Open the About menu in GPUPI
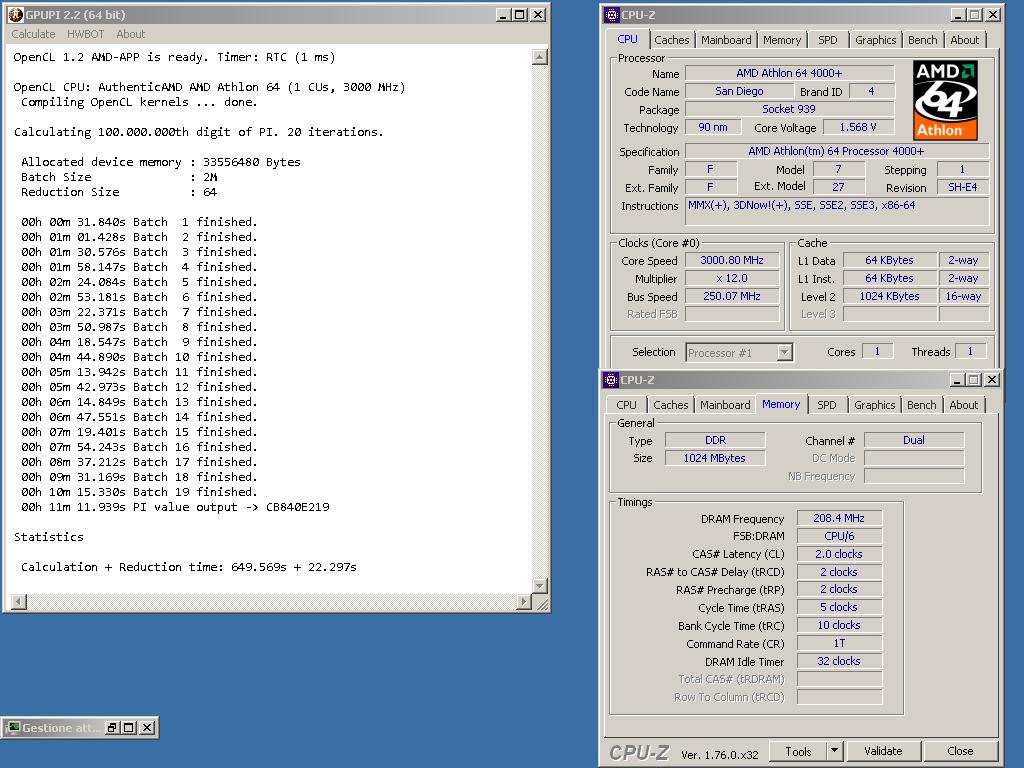The width and height of the screenshot is (1024, 768). click(x=131, y=34)
